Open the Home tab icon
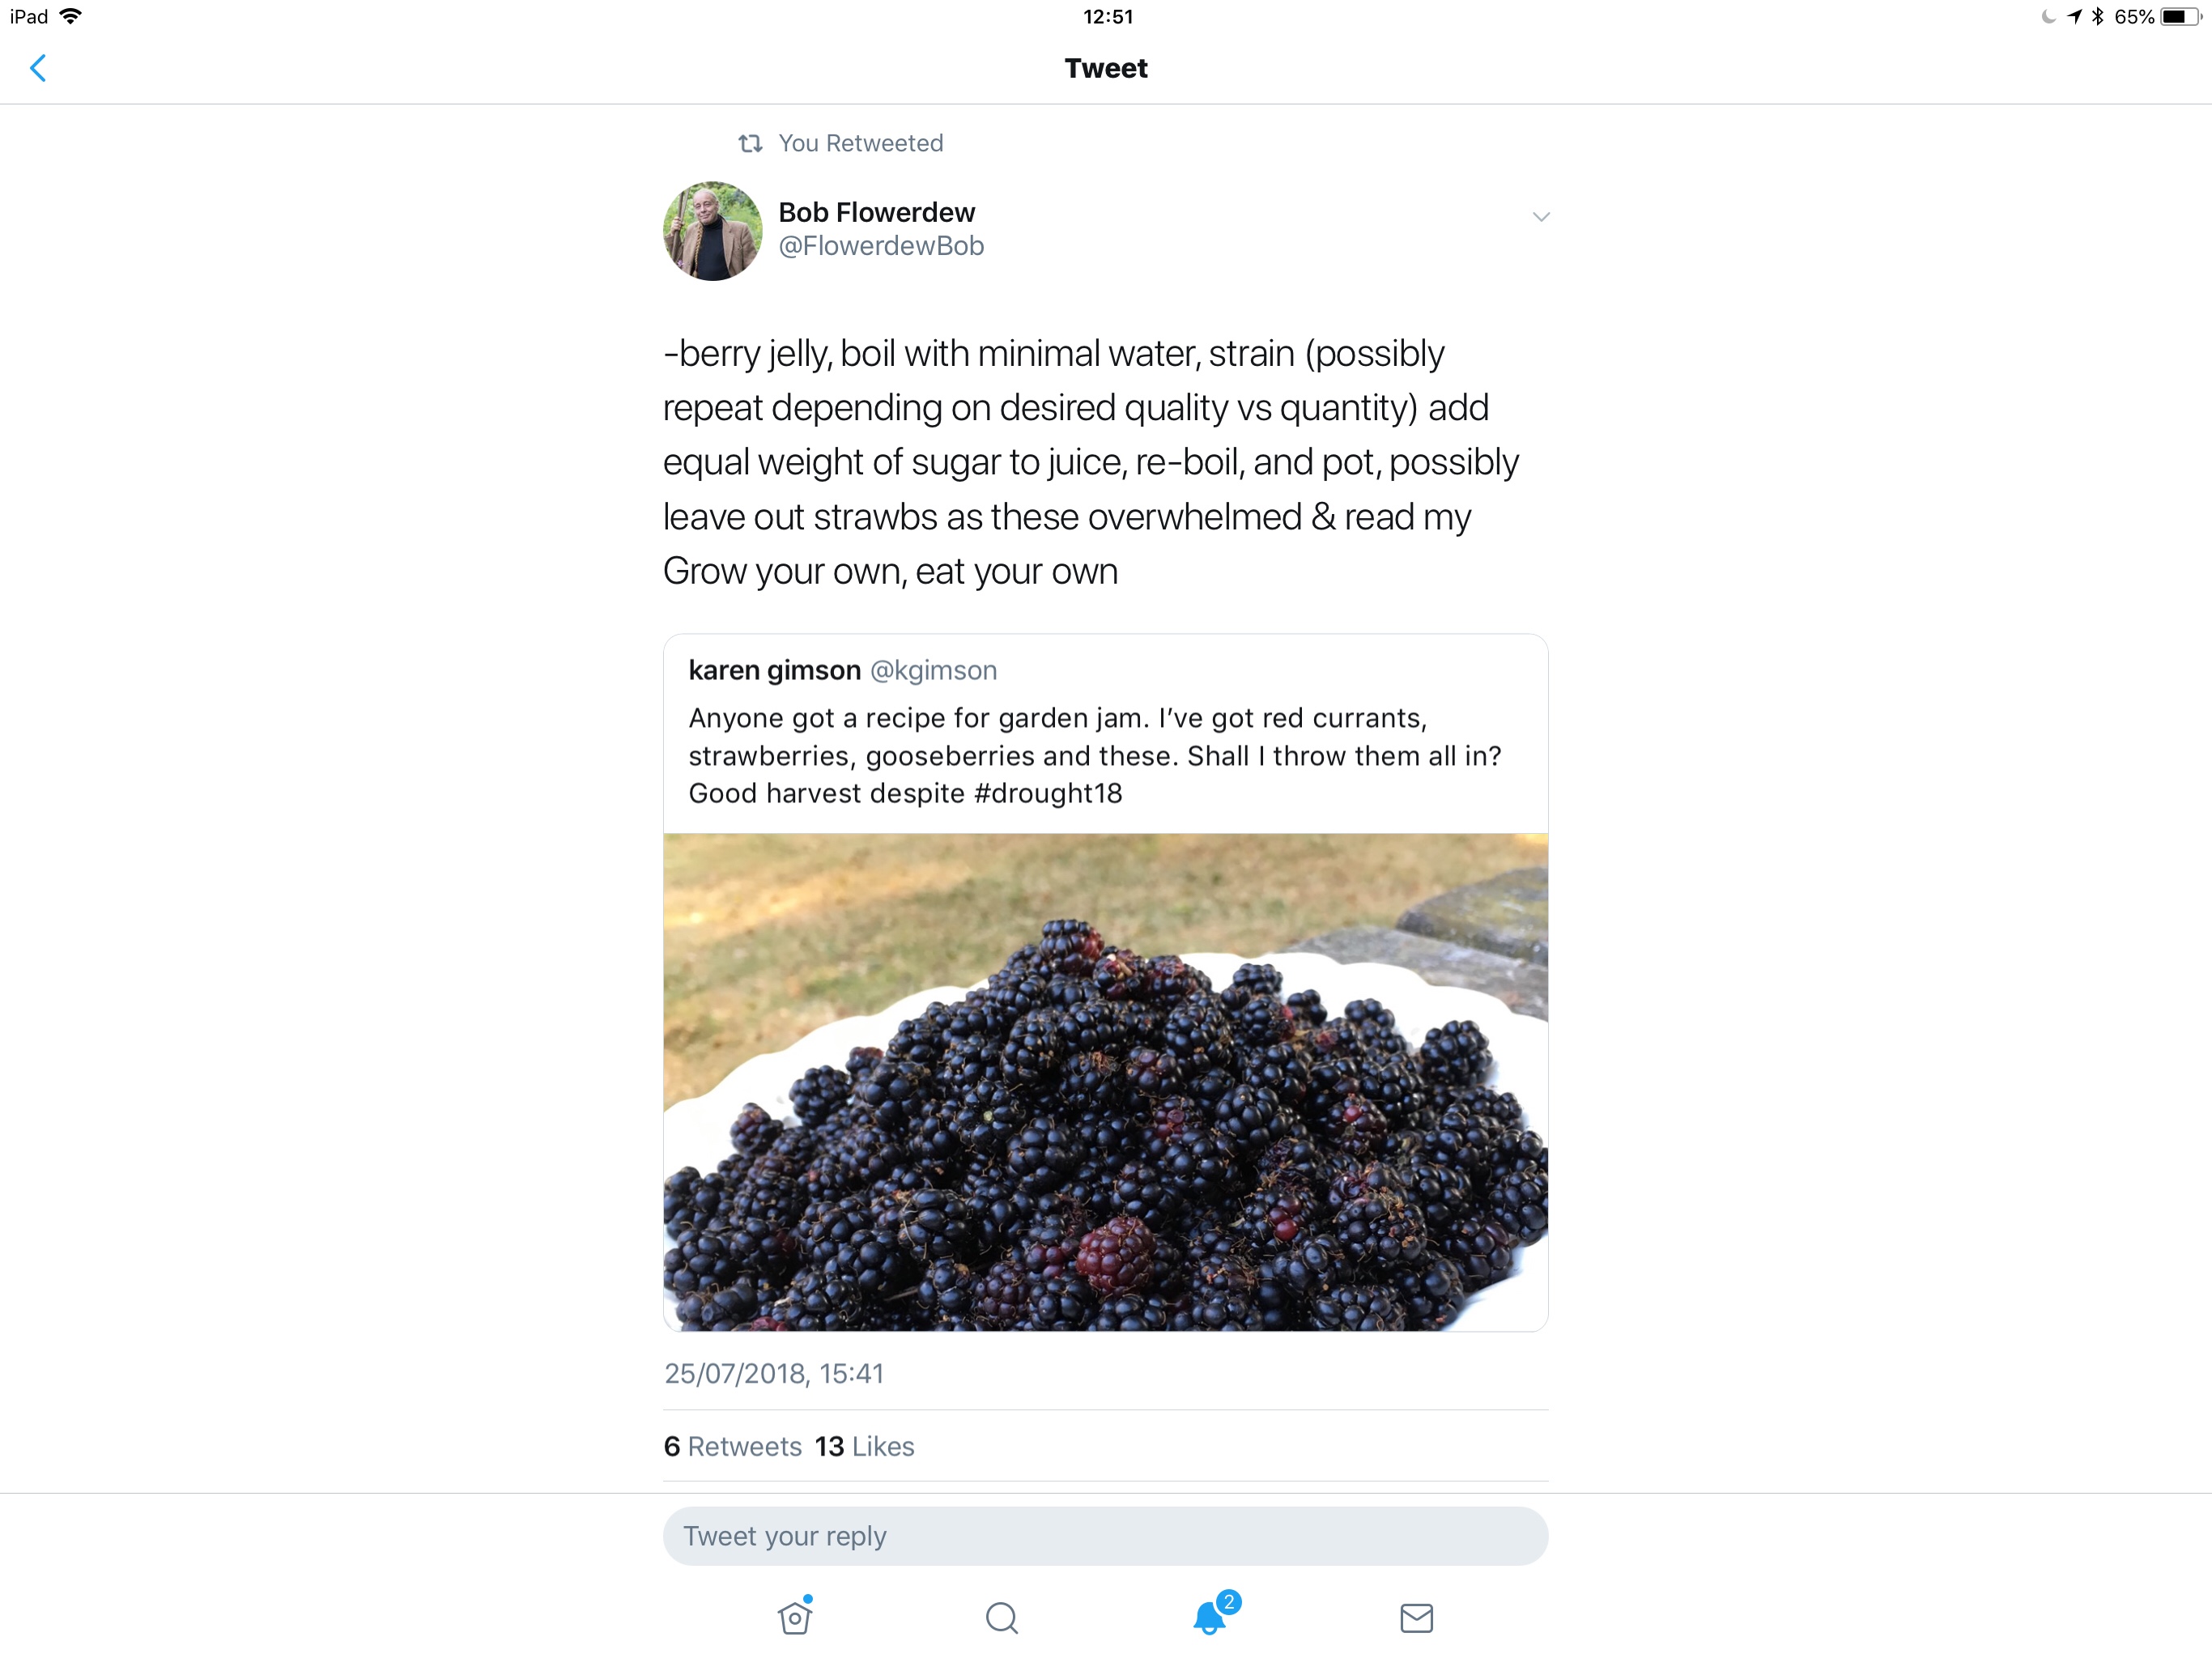This screenshot has height=1658, width=2212. tap(795, 1617)
